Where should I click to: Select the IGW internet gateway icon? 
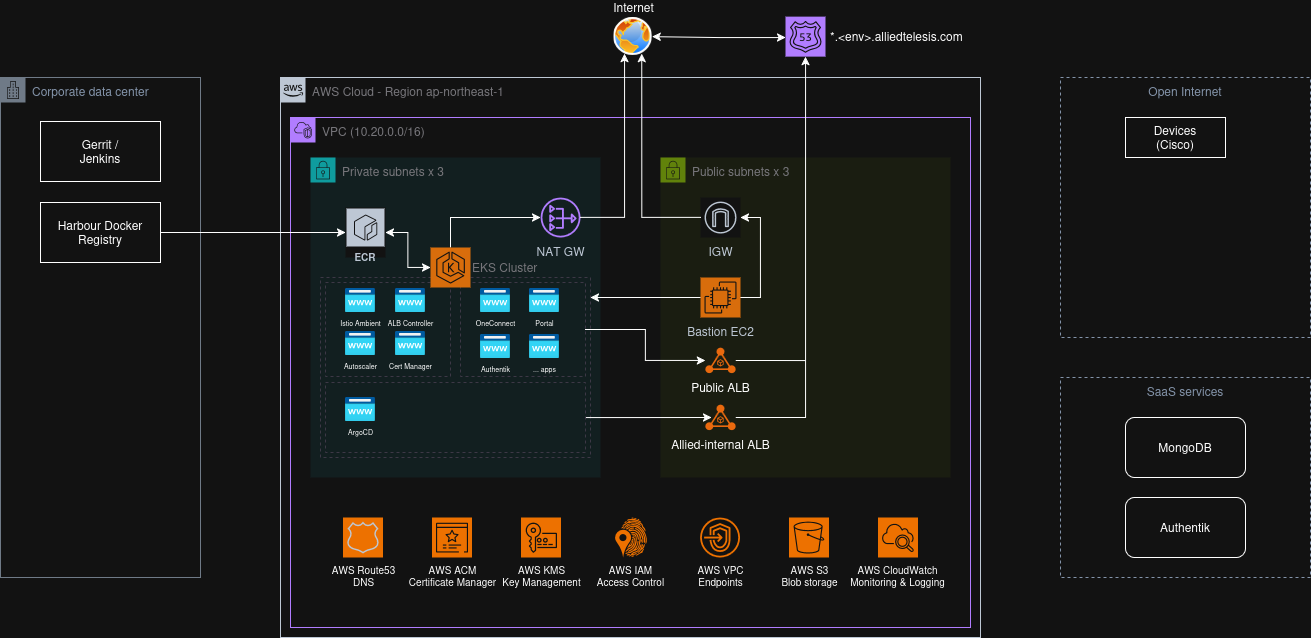[x=720, y=217]
